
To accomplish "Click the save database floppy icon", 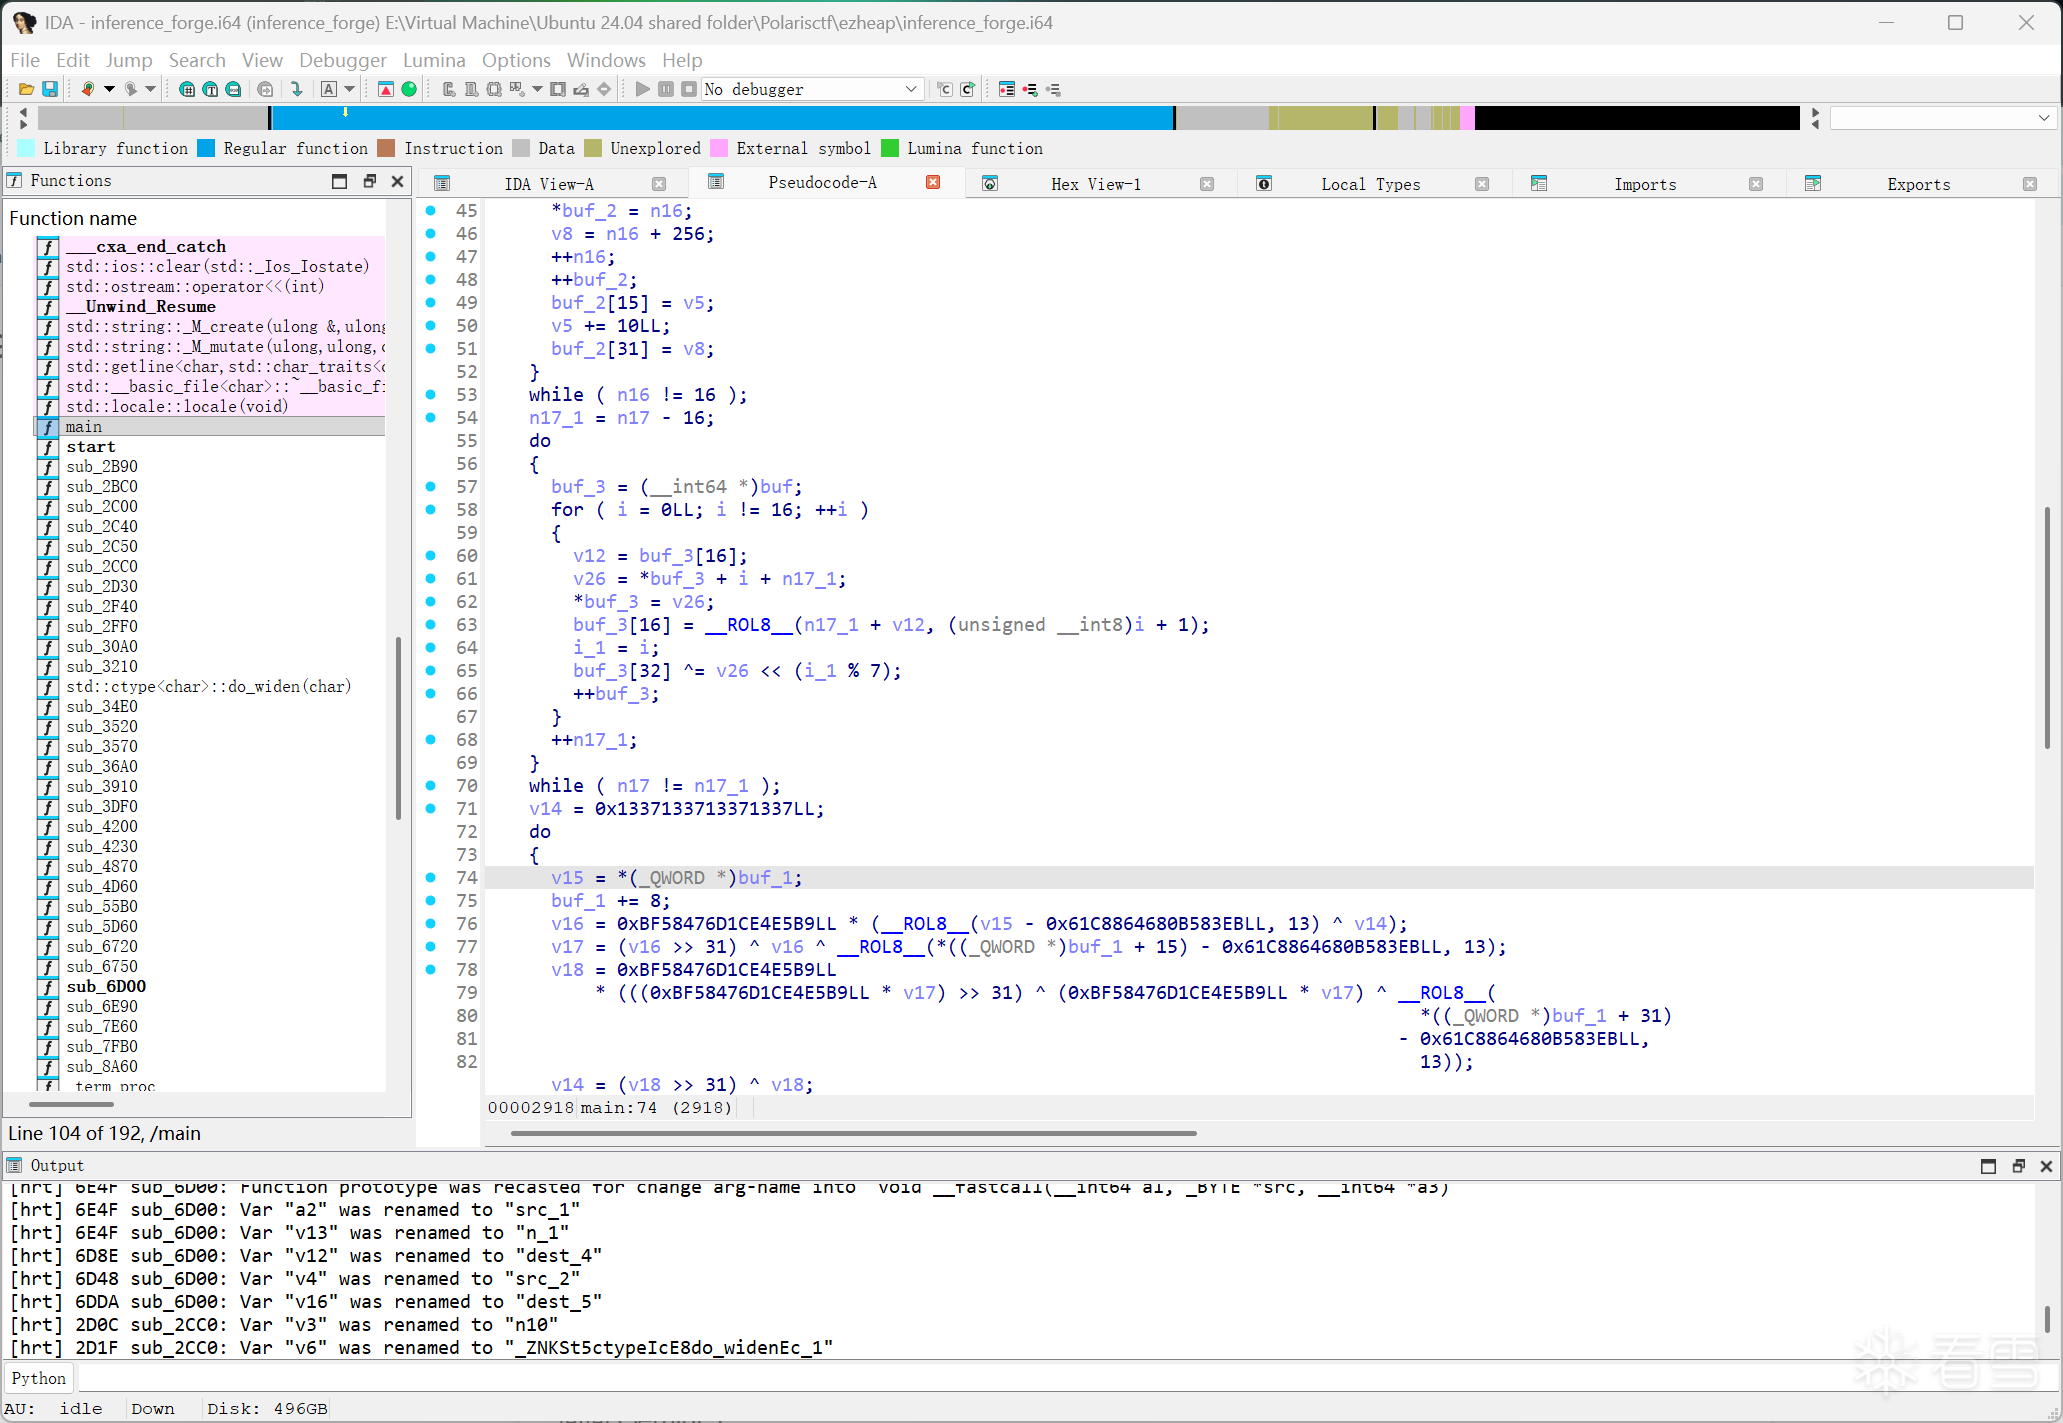I will point(49,89).
